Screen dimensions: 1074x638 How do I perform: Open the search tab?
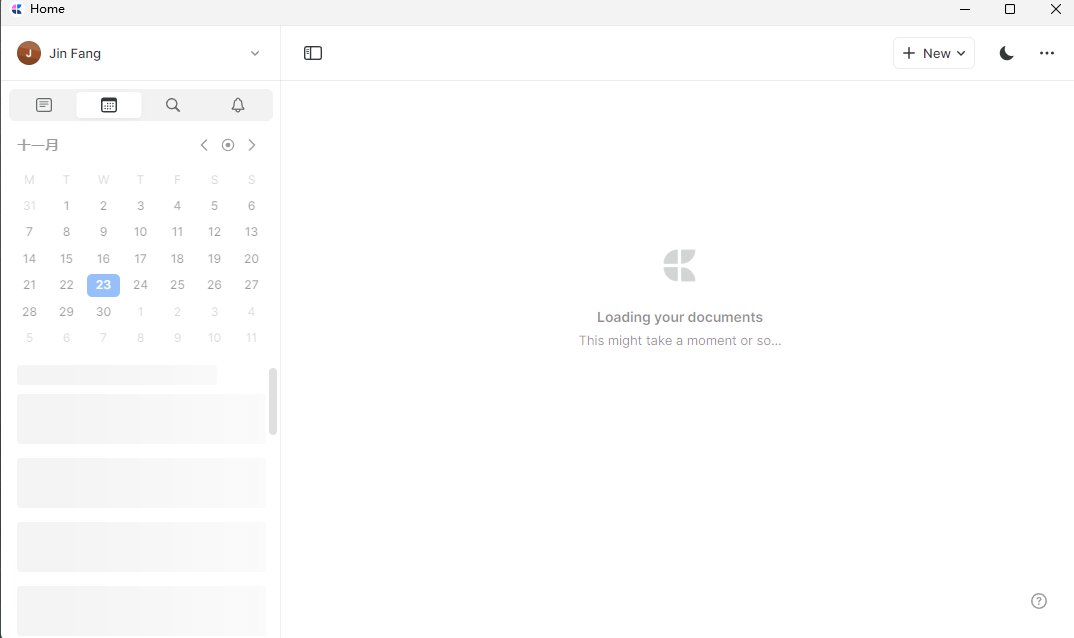pyautogui.click(x=173, y=105)
